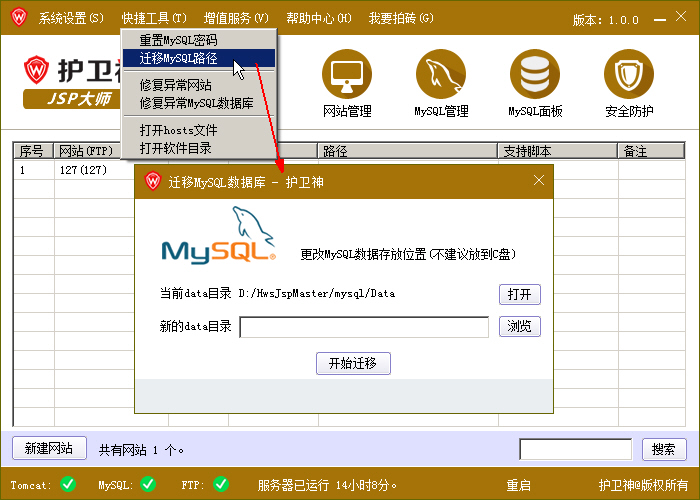Minimize the main 护卫神 window
Image resolution: width=700 pixels, height=500 pixels.
[x=659, y=19]
